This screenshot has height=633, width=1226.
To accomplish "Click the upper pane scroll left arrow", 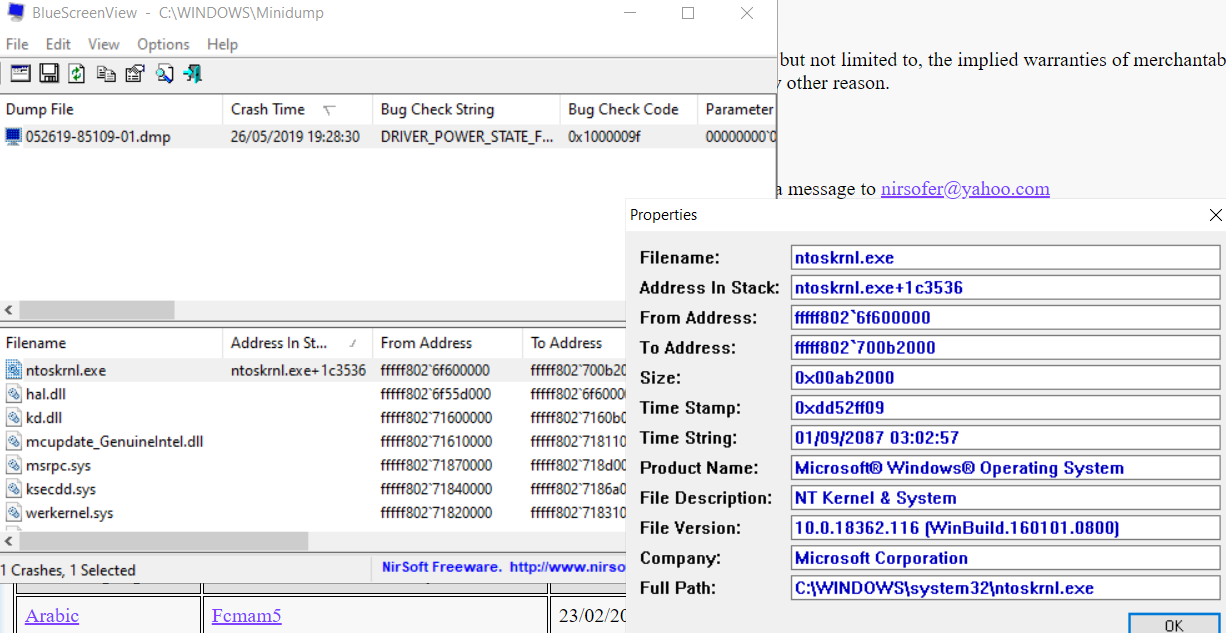I will pos(9,310).
